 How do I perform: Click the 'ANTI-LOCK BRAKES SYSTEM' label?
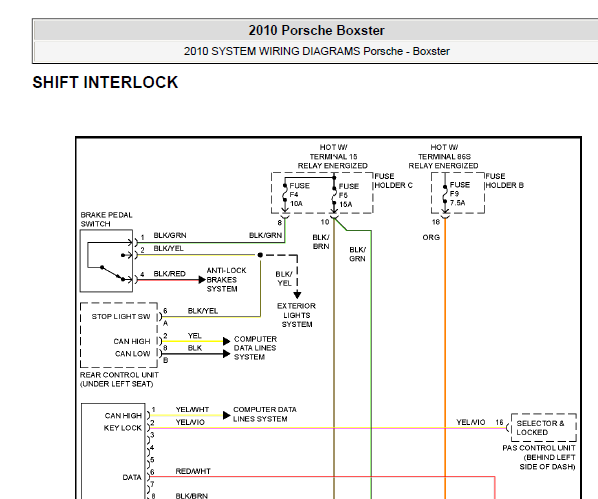click(x=226, y=280)
